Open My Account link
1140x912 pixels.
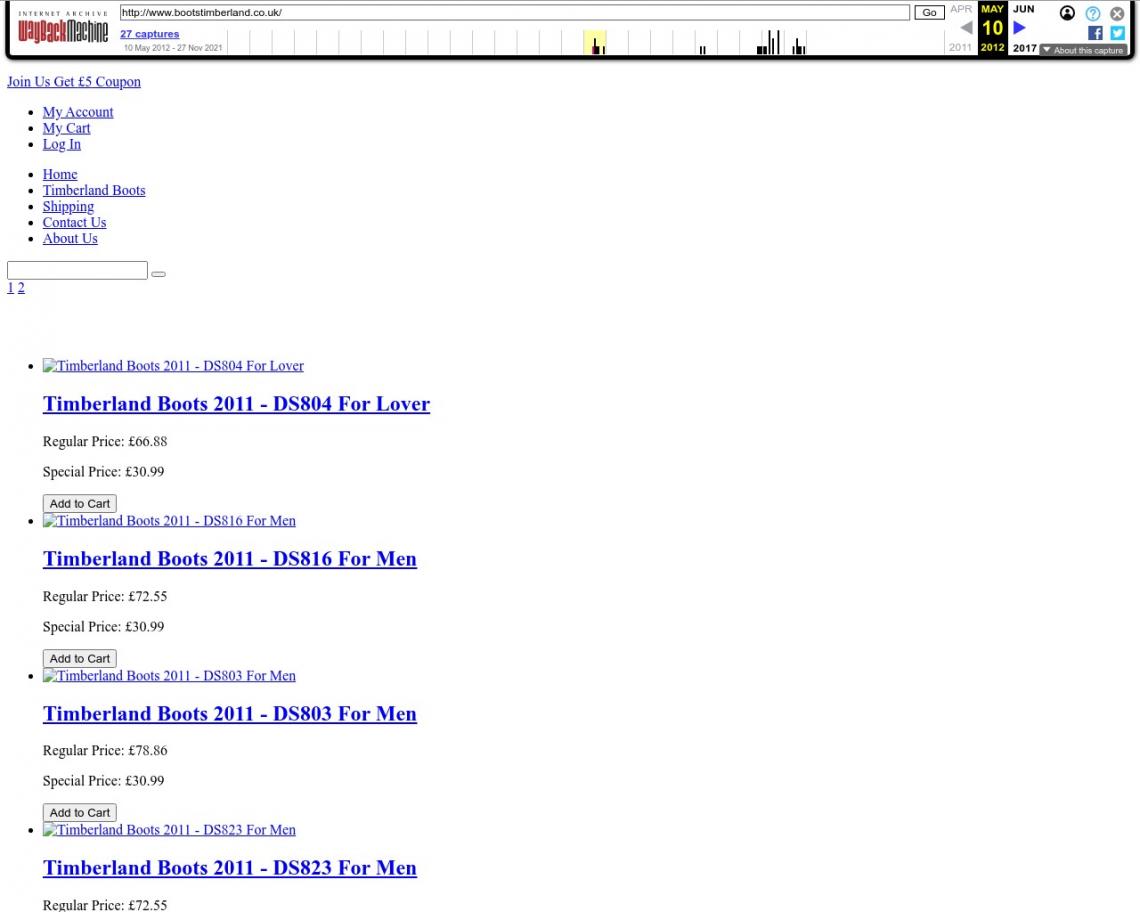pos(78,112)
